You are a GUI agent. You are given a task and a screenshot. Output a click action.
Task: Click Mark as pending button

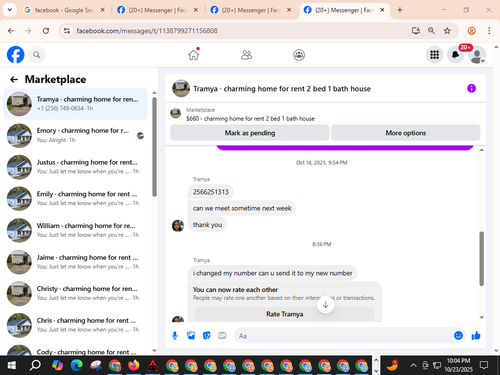point(250,133)
